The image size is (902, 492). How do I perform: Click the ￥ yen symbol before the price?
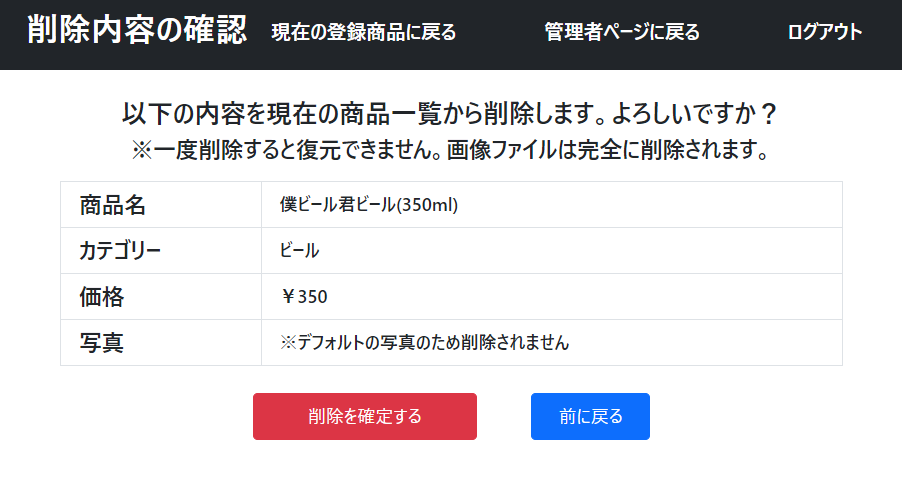tap(288, 297)
